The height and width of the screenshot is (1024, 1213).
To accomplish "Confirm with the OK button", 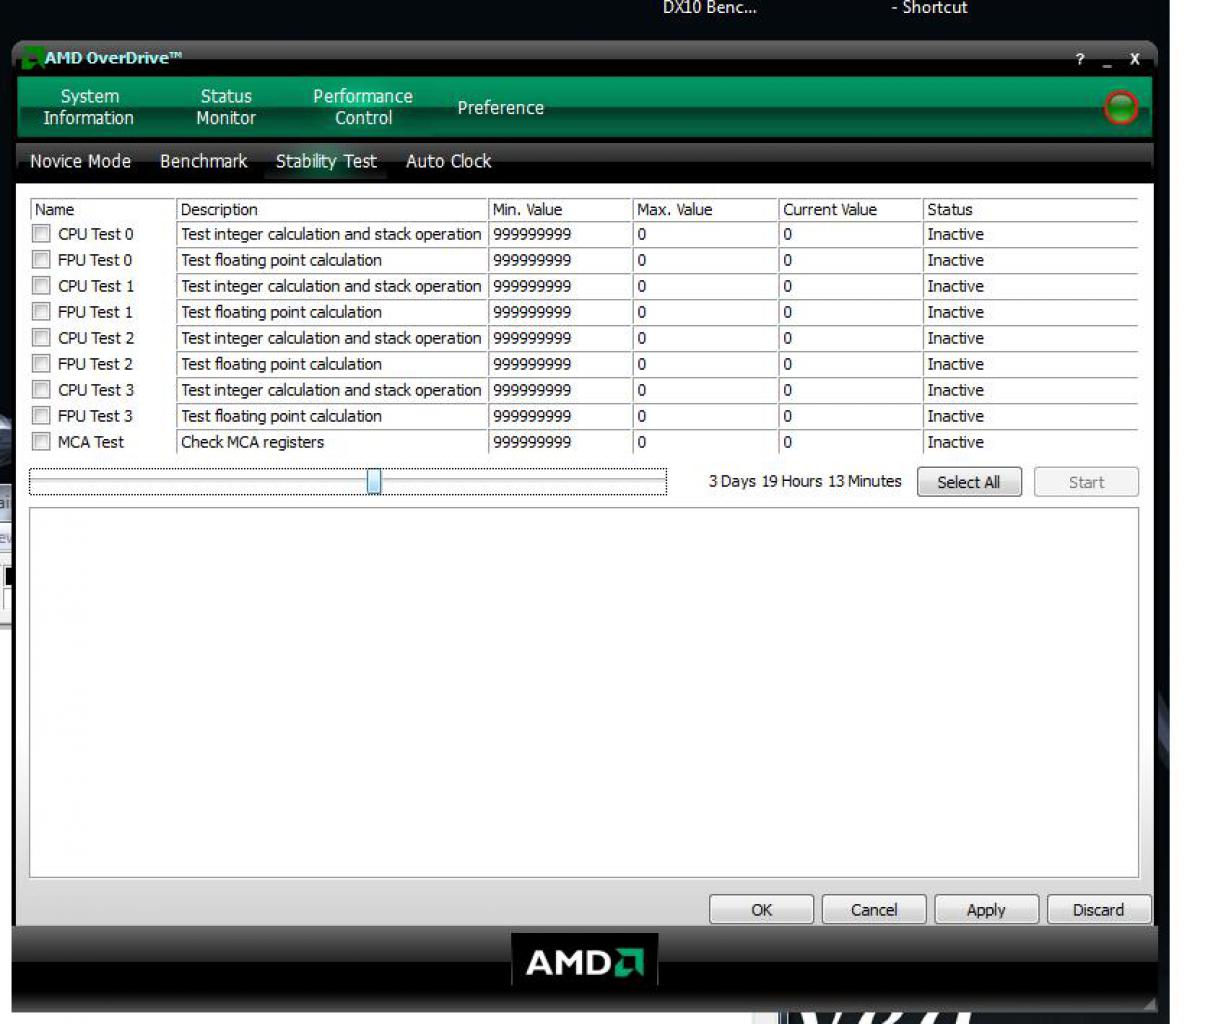I will point(762,910).
